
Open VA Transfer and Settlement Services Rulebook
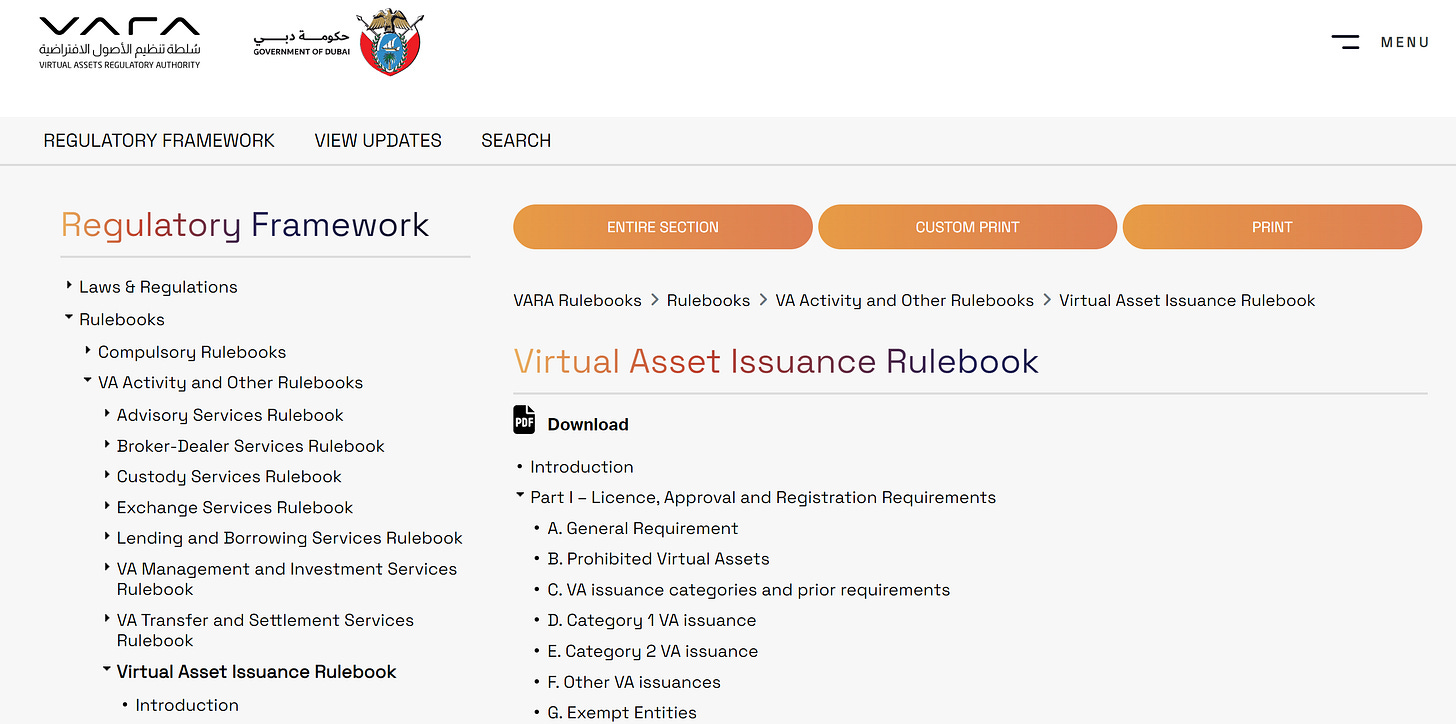tap(265, 630)
